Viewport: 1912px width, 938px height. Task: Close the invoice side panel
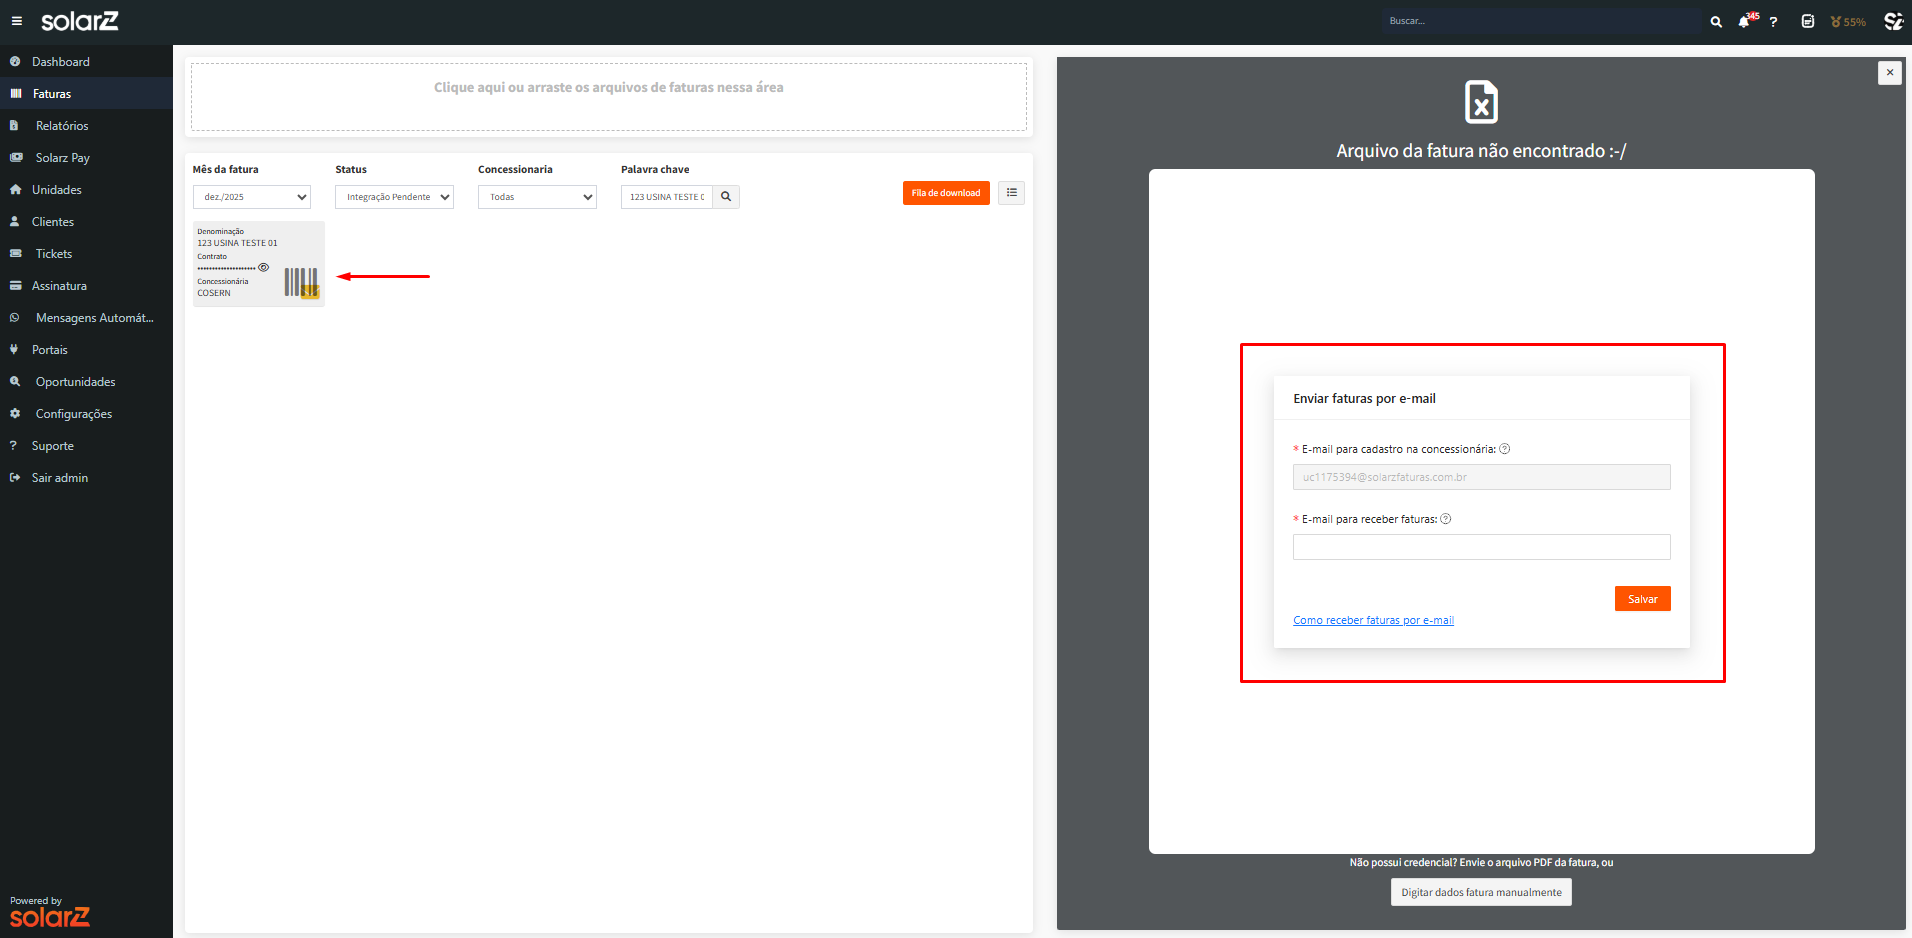[1889, 73]
